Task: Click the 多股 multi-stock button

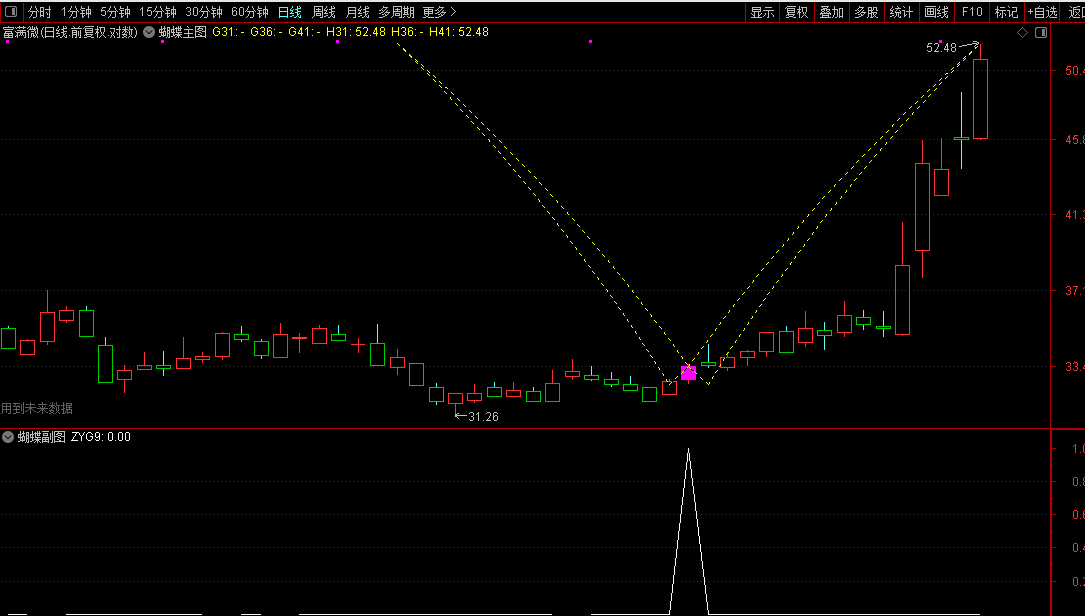Action: click(x=866, y=12)
